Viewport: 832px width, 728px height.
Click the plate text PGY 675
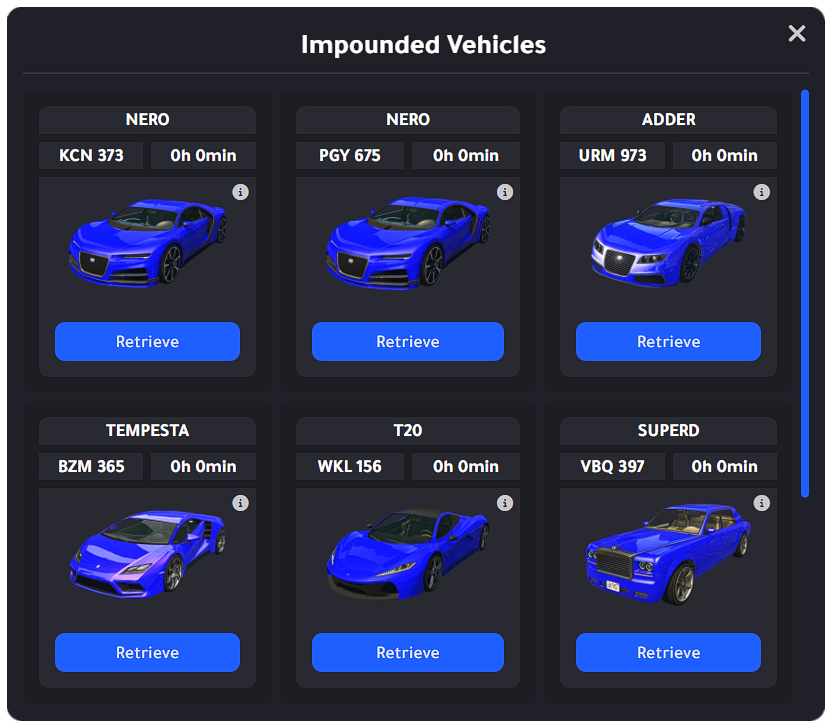click(350, 155)
